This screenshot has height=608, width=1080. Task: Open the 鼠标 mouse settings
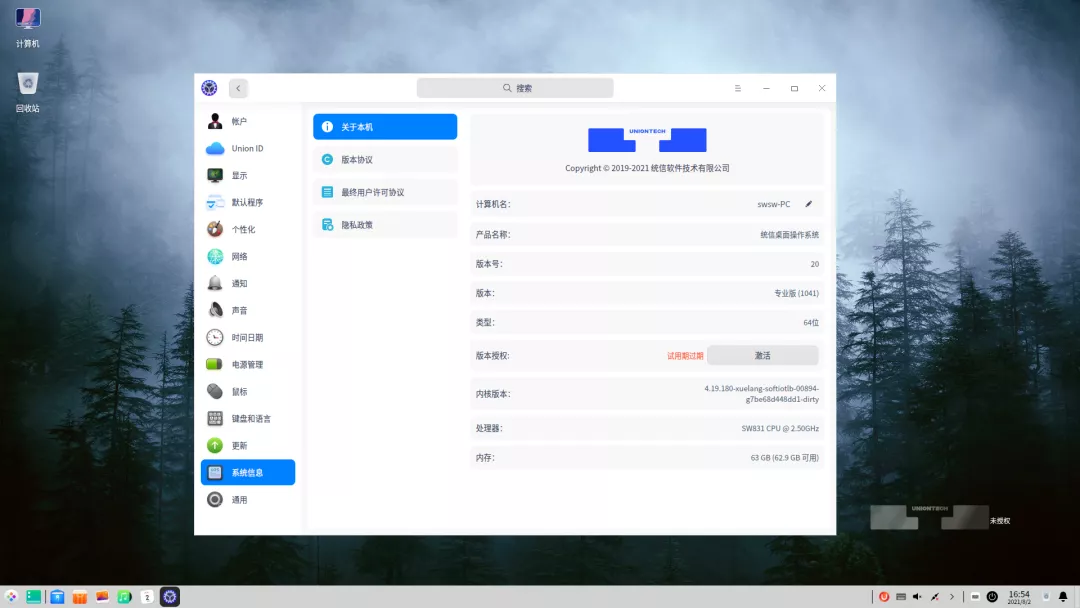248,391
